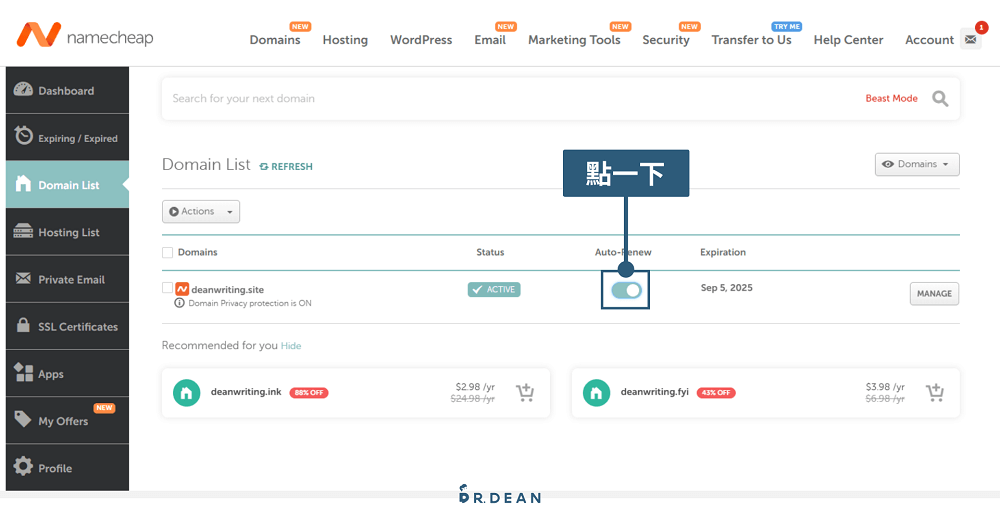This screenshot has width=1000, height=520.
Task: Click the Refresh domain list icon
Action: click(x=264, y=166)
